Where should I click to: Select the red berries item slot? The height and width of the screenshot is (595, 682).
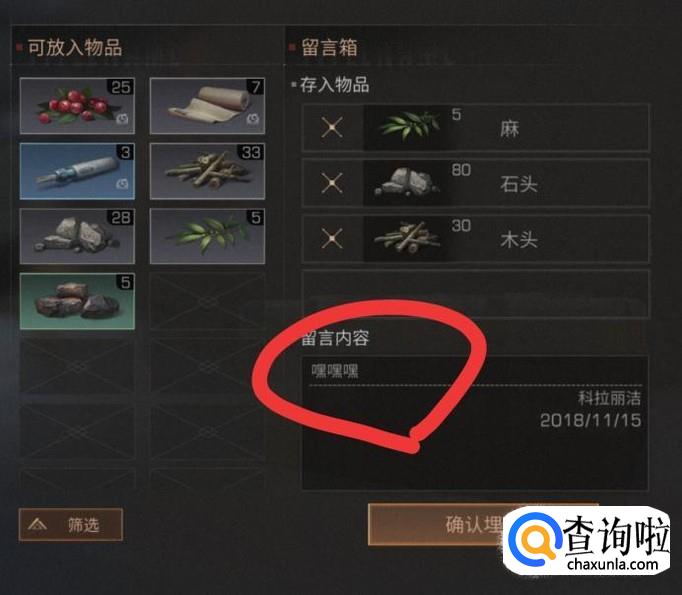point(77,106)
